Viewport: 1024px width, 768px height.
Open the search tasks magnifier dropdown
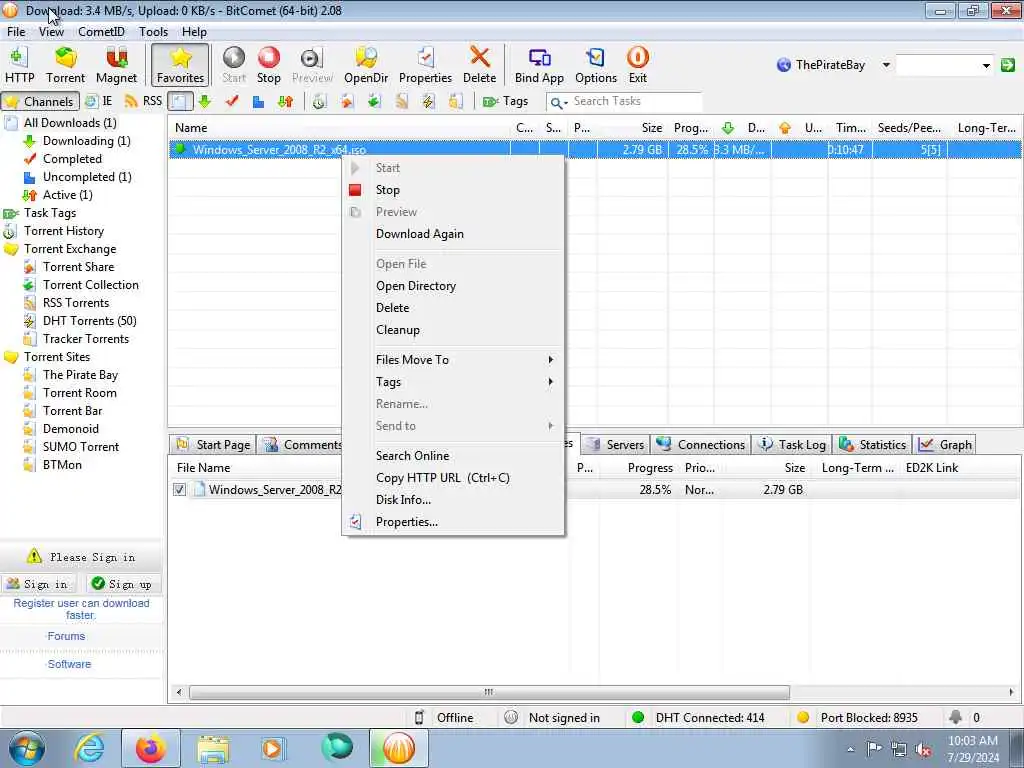[x=558, y=102]
